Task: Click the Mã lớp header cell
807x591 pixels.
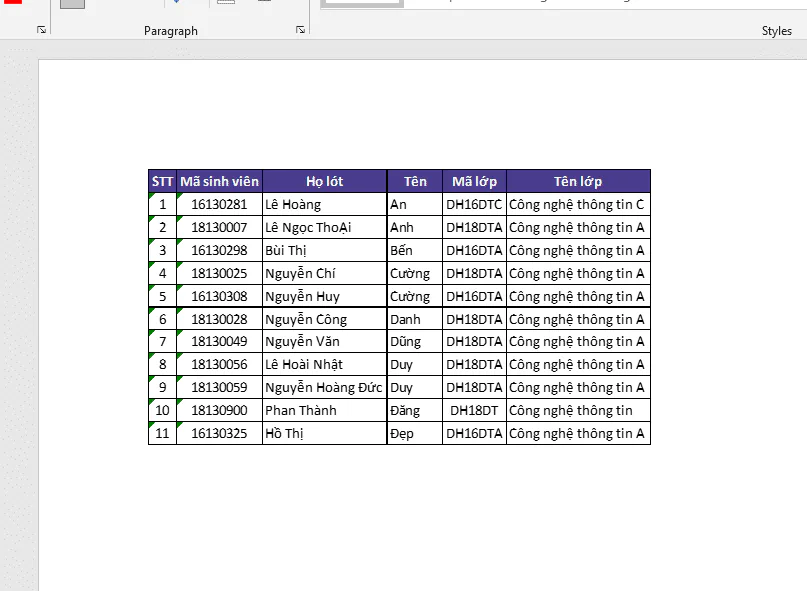Action: coord(474,181)
